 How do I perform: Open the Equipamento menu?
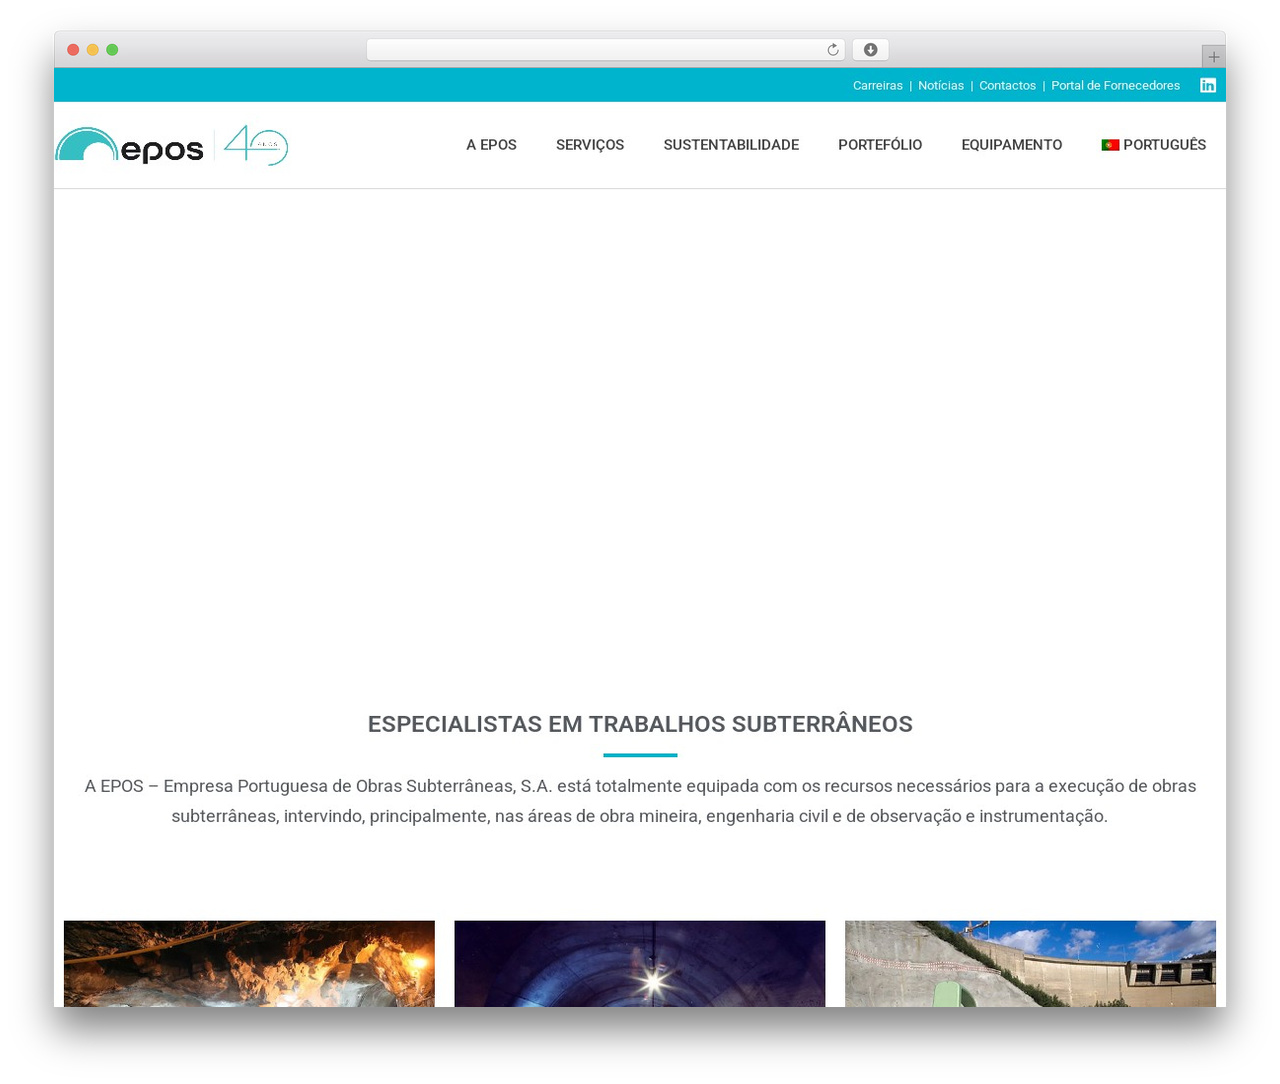1012,145
